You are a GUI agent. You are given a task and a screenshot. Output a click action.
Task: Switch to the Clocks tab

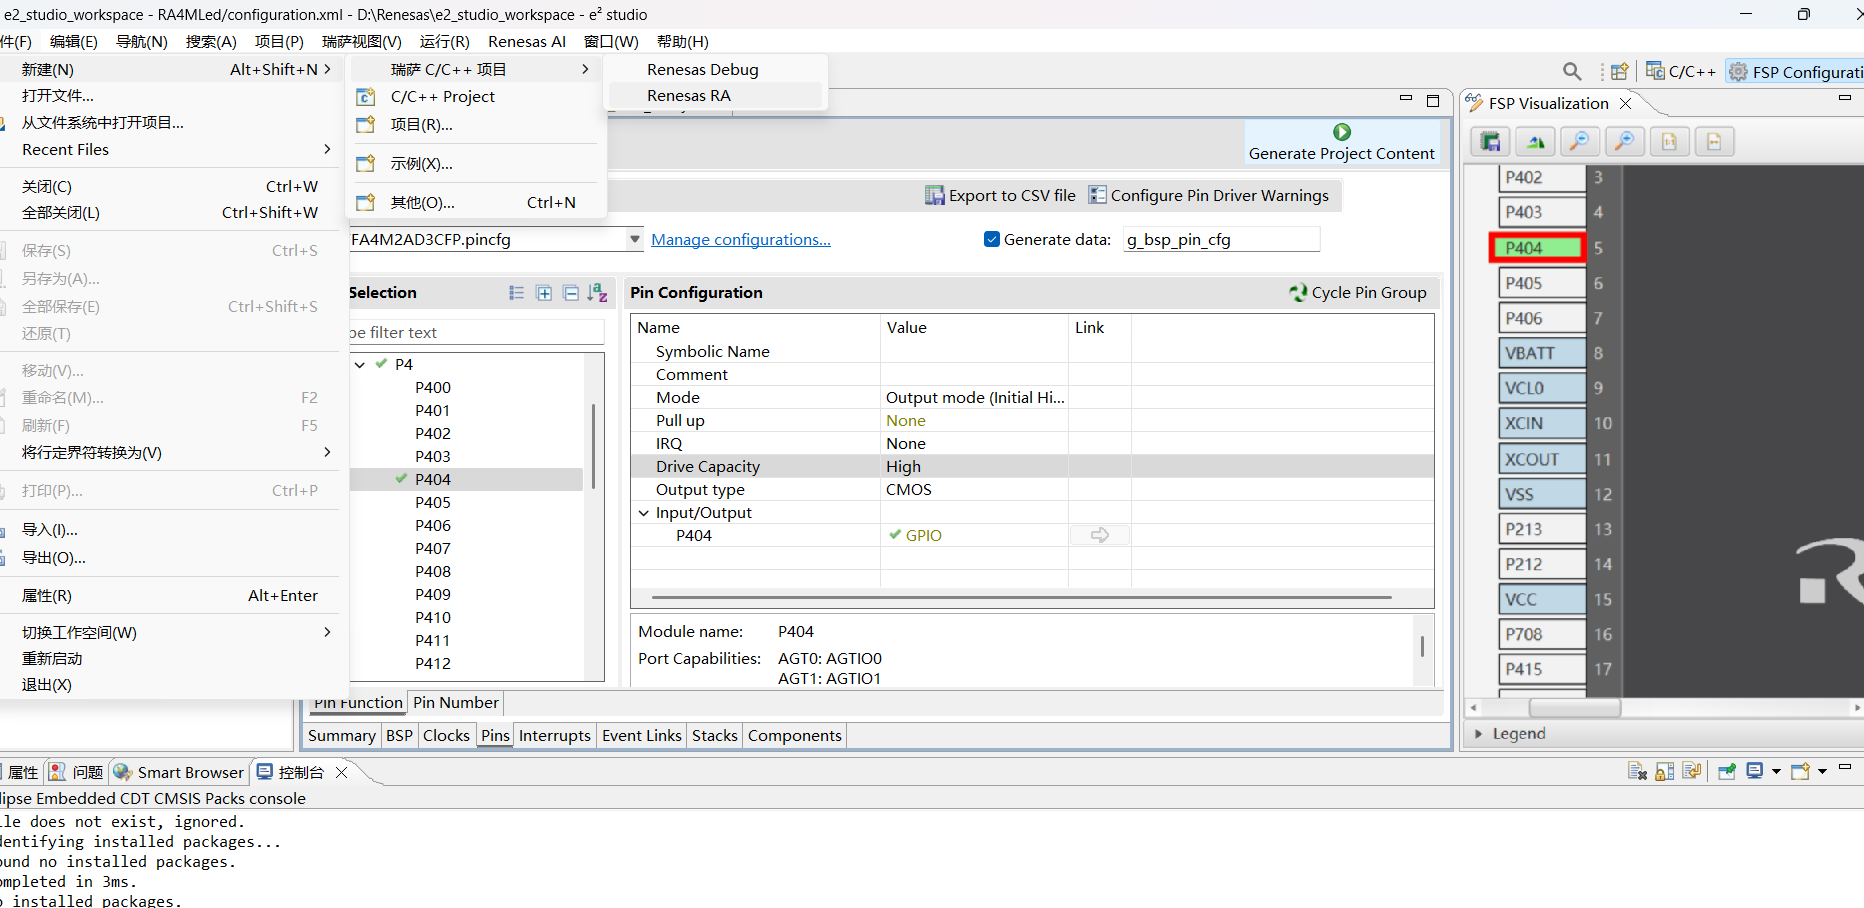pyautogui.click(x=446, y=735)
